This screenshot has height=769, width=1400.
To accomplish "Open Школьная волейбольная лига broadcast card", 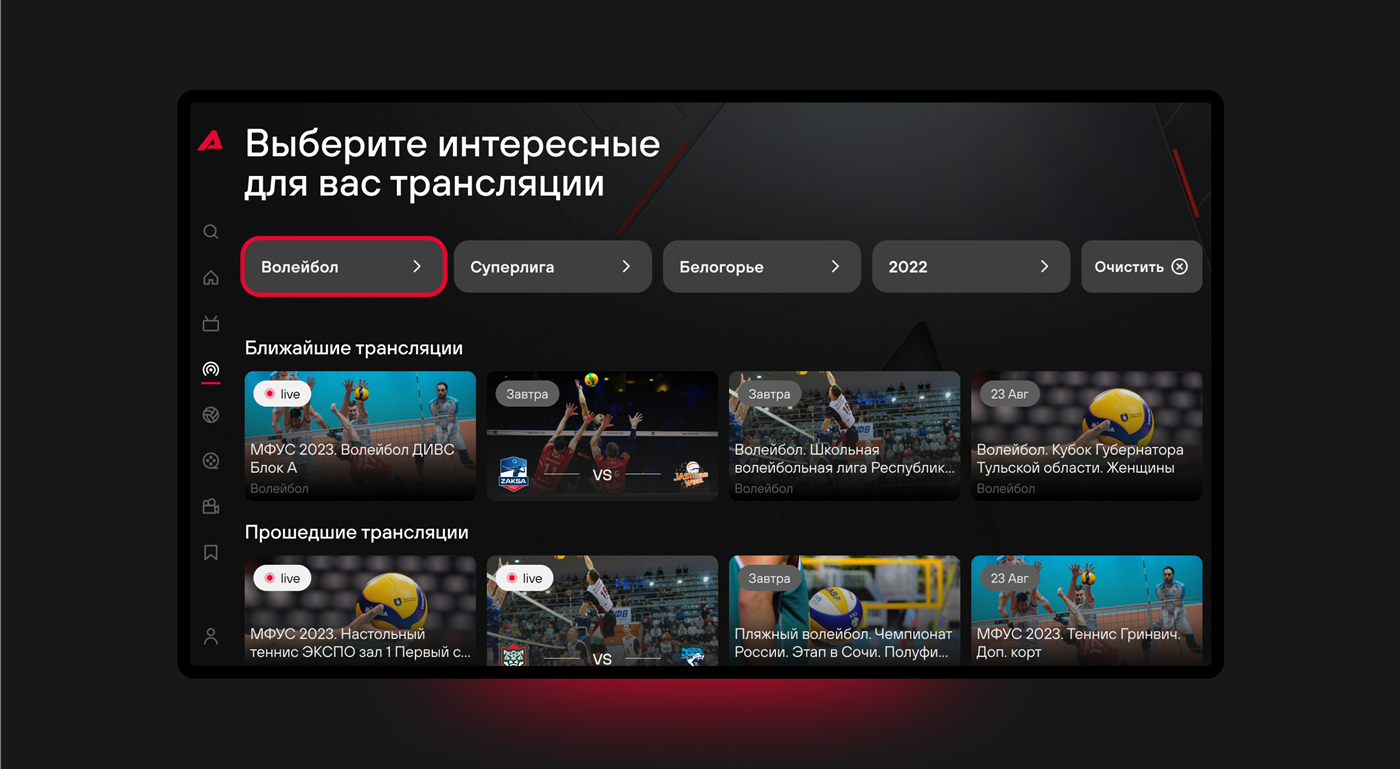I will point(844,436).
